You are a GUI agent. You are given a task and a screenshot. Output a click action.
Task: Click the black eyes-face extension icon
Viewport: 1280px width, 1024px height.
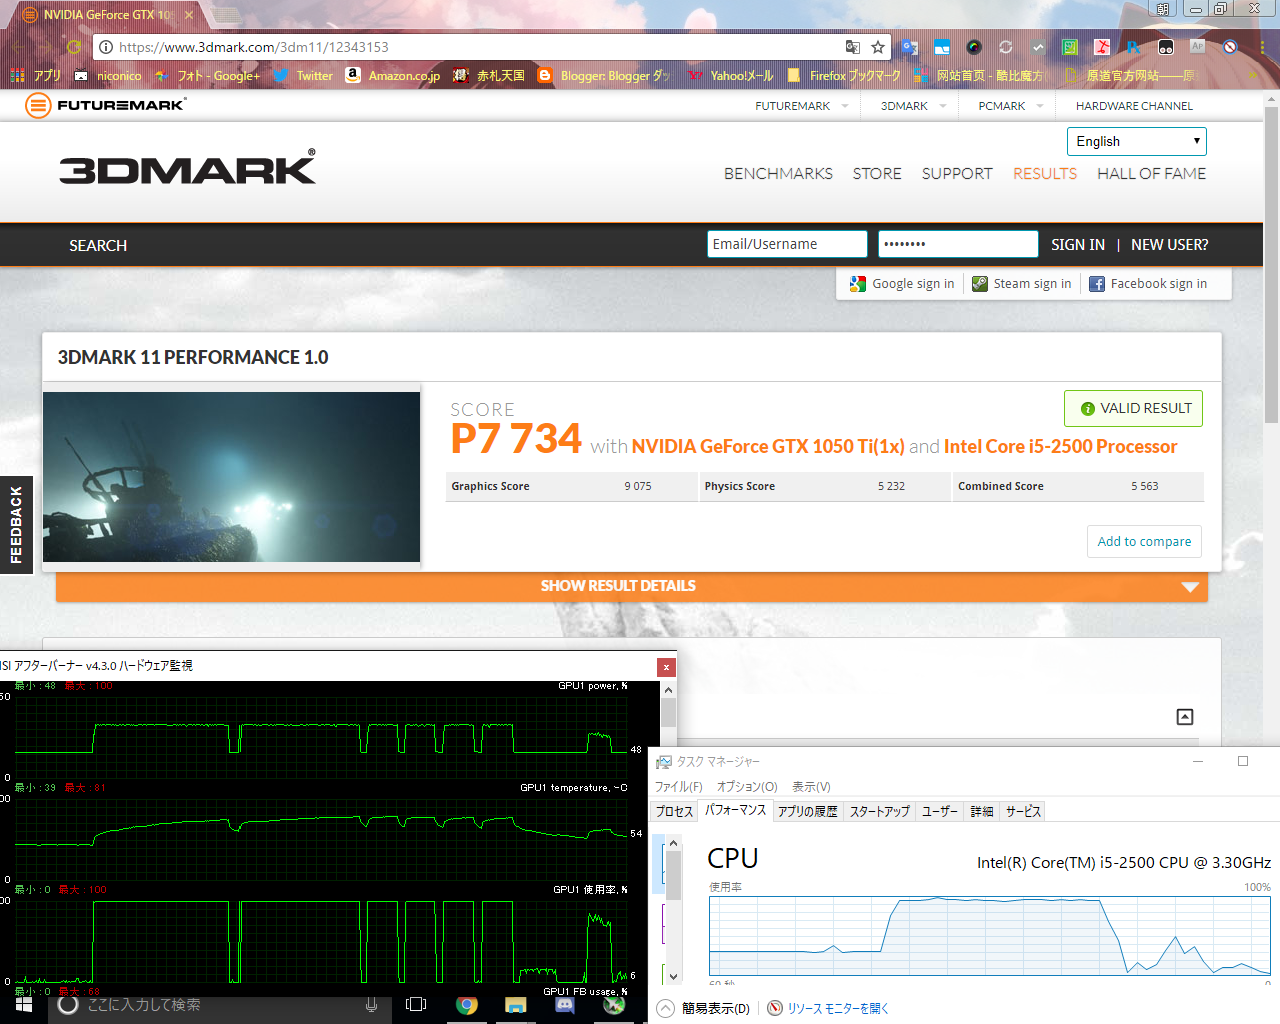pos(1166,47)
